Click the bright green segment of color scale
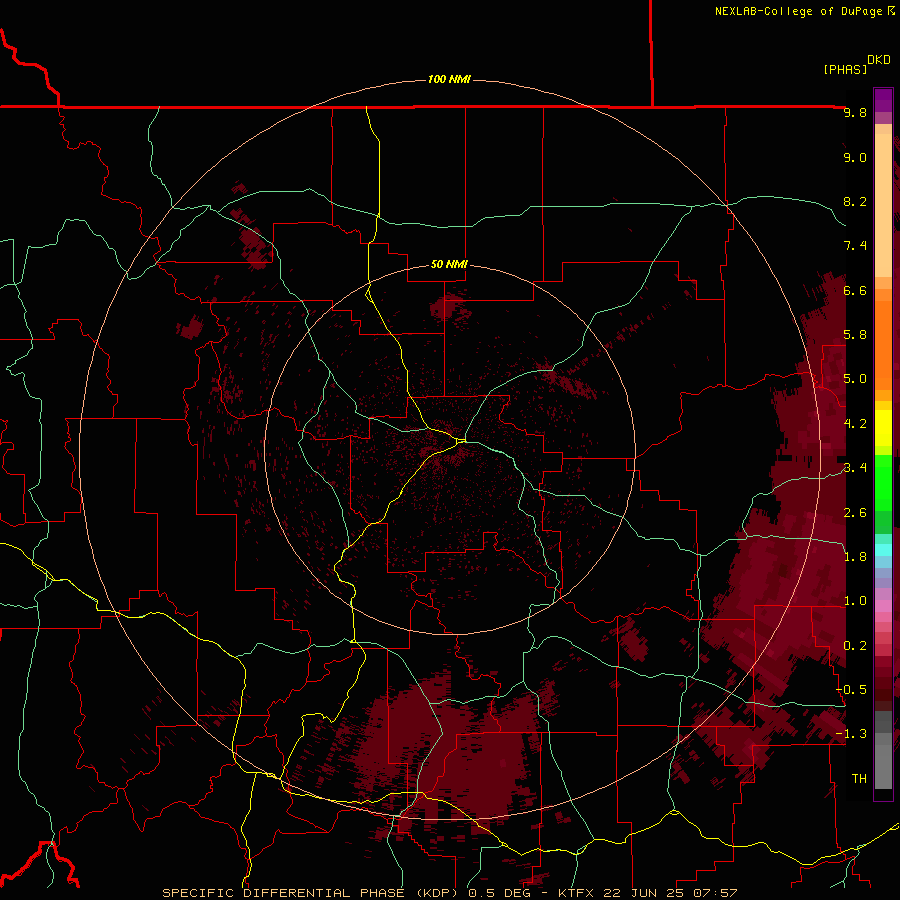Image resolution: width=900 pixels, height=900 pixels. pos(883,482)
